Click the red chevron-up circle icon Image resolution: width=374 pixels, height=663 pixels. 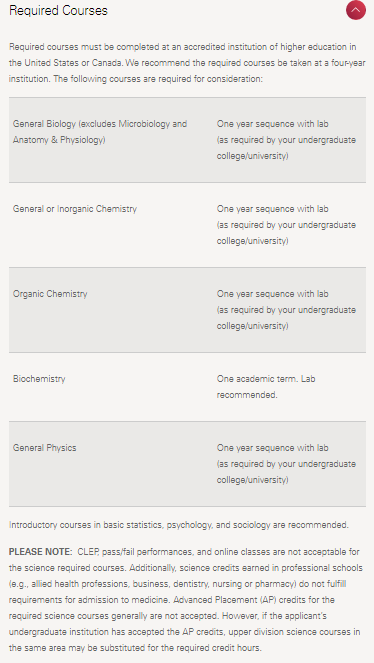coord(356,10)
